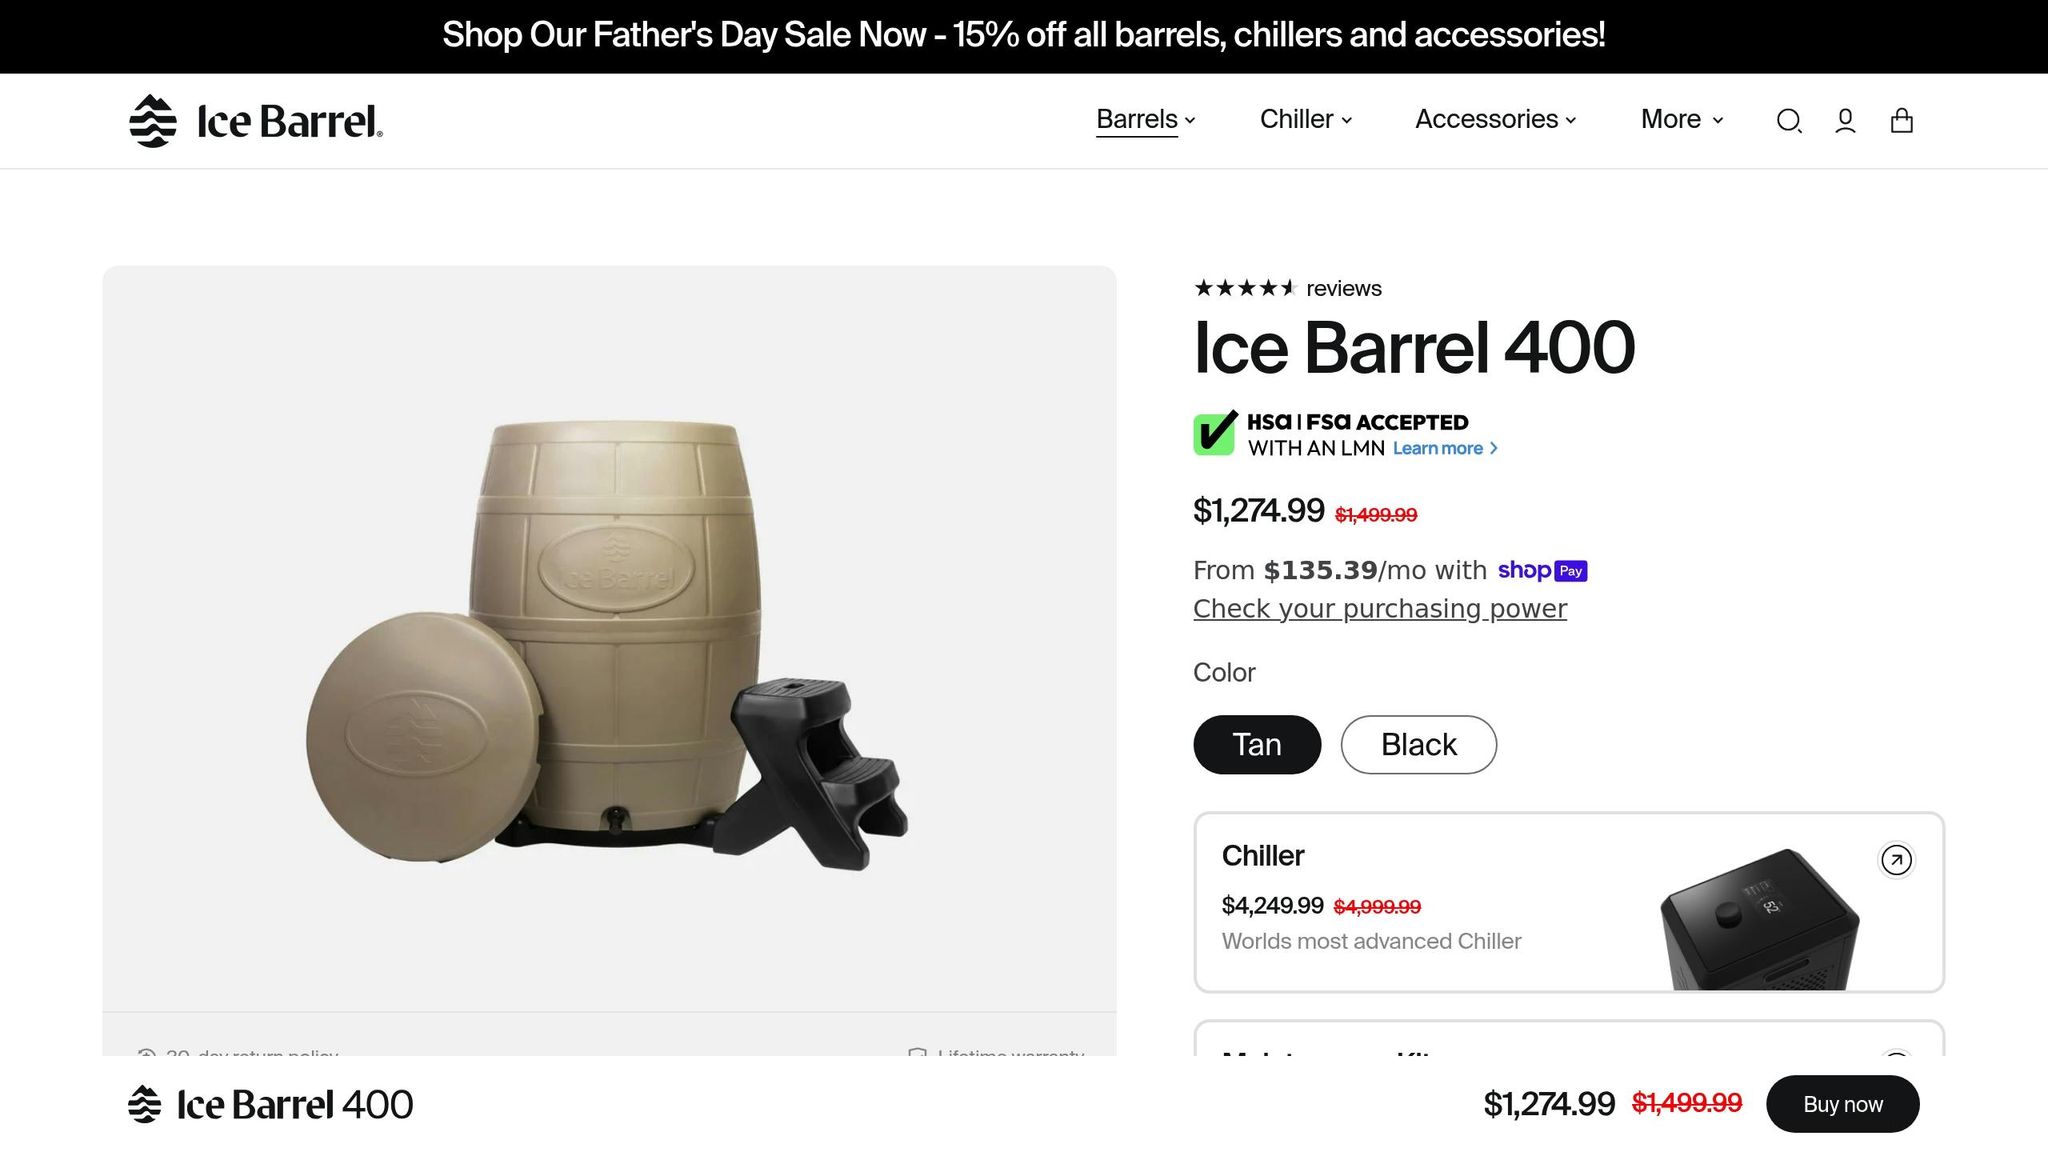Click the Ice Barrel logo in header
The height and width of the screenshot is (1152, 2048).
(x=255, y=120)
